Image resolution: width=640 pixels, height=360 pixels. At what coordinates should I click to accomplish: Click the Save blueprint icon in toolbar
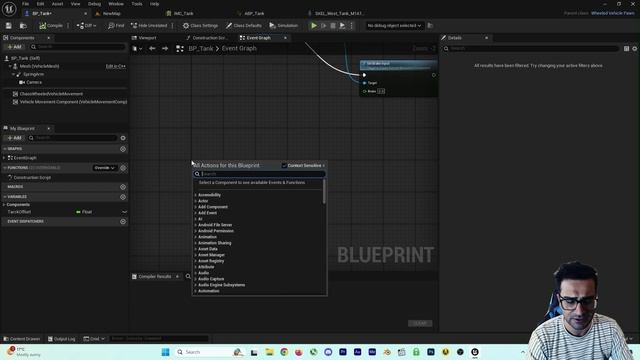[x=9, y=26]
